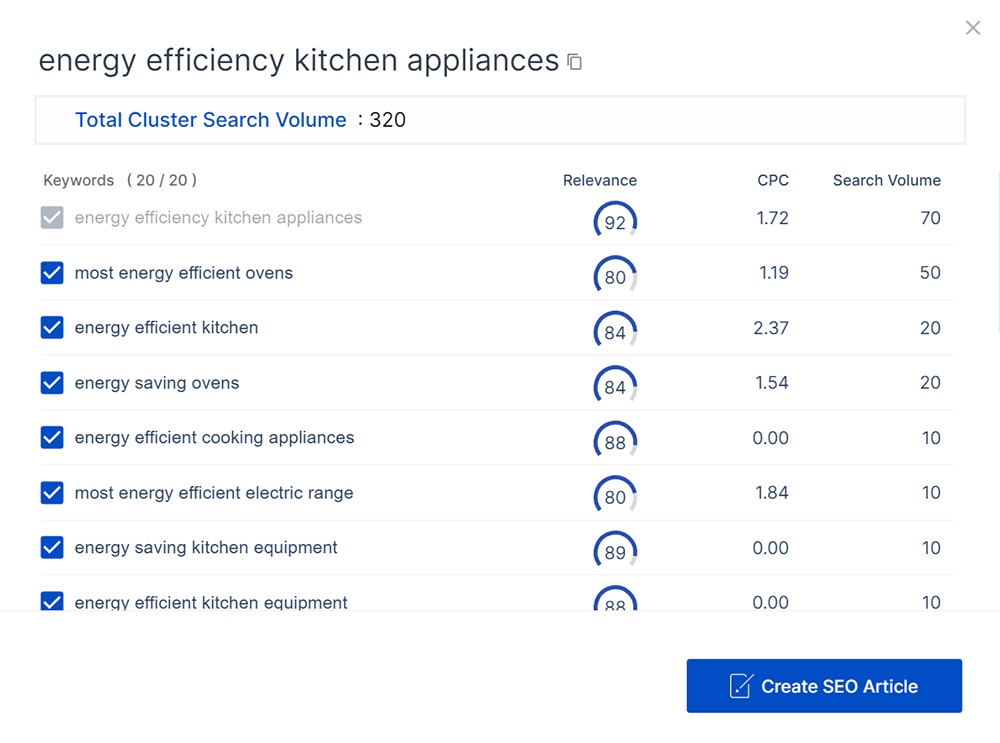
Task: Click relevance gauge 92
Action: tap(615, 220)
